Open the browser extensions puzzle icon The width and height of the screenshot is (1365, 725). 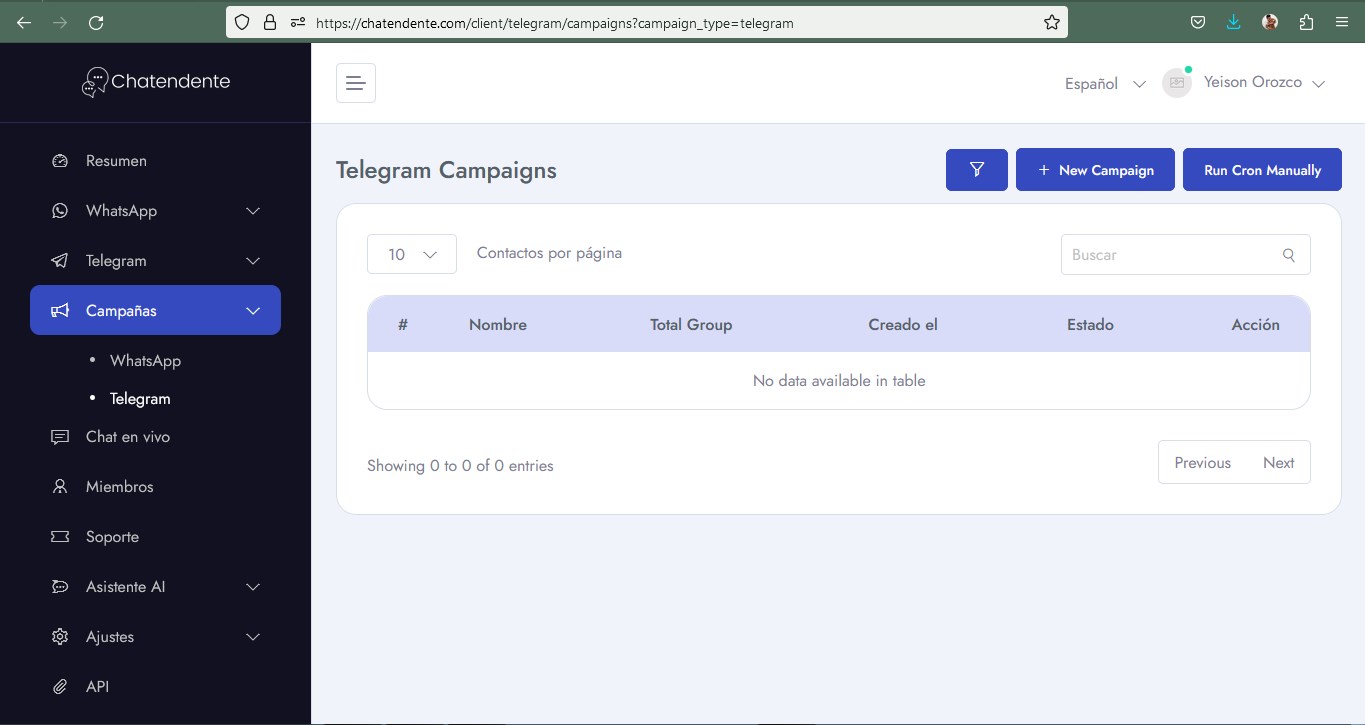pos(1306,22)
